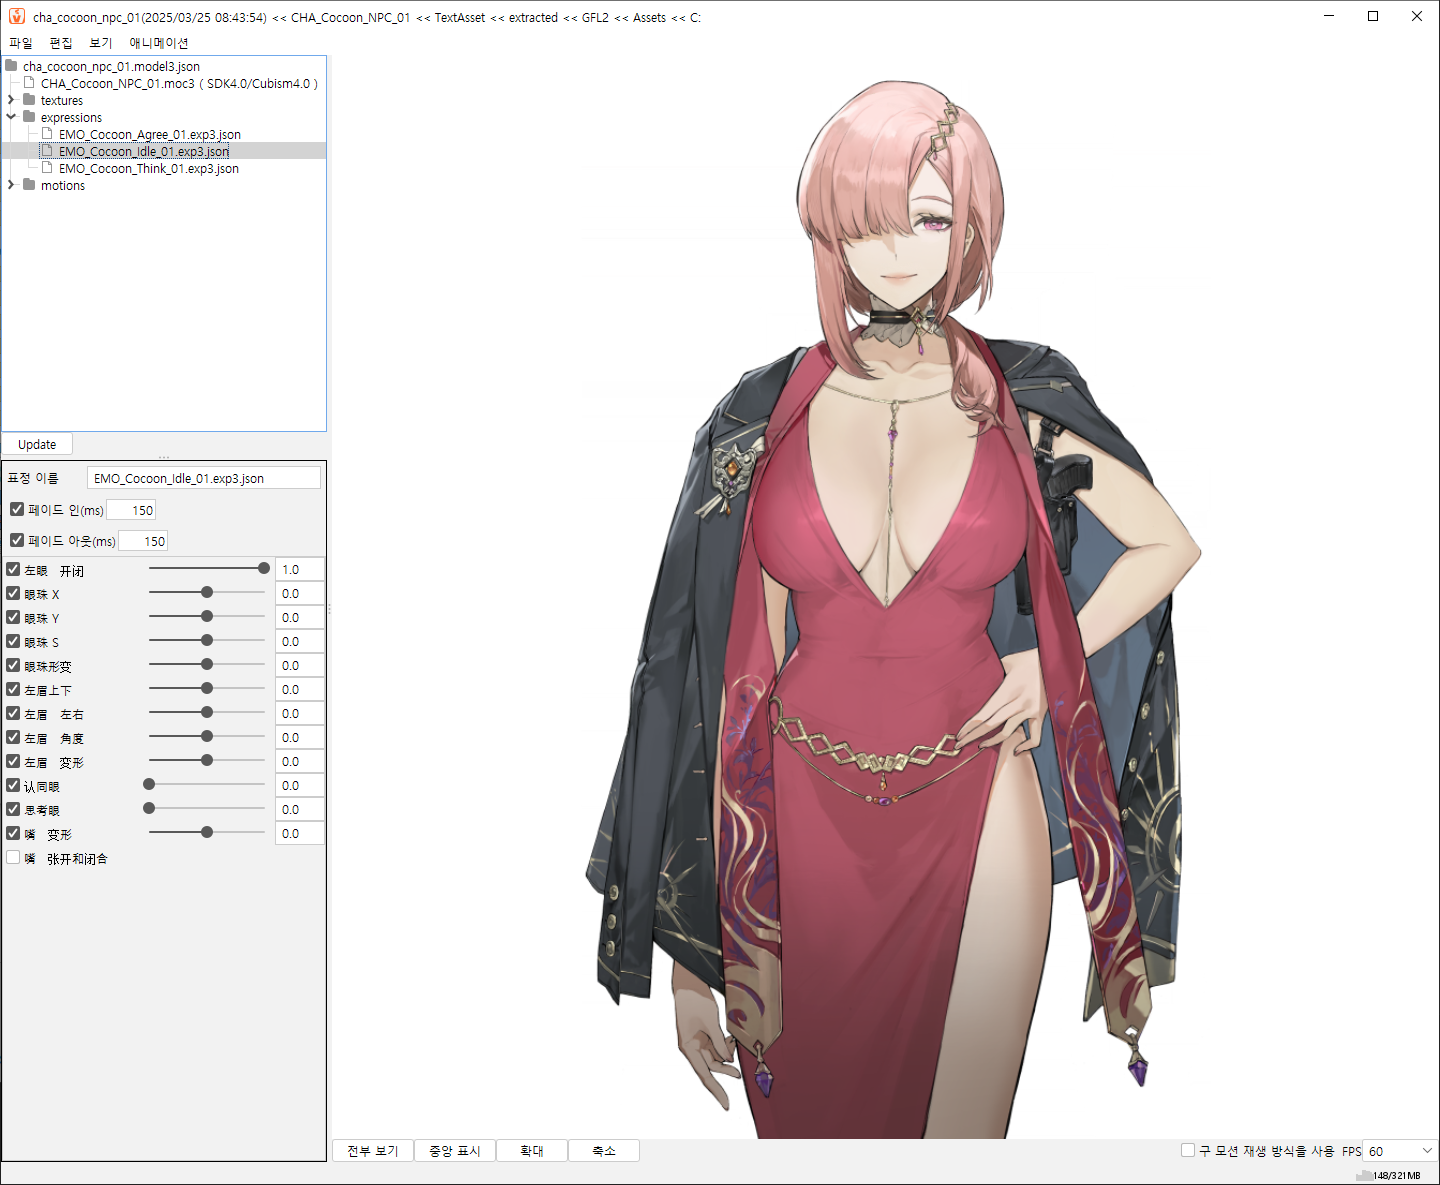Click the CHA_Cocoon_NPC_01.moc3 file icon
The image size is (1440, 1185).
pyautogui.click(x=29, y=83)
